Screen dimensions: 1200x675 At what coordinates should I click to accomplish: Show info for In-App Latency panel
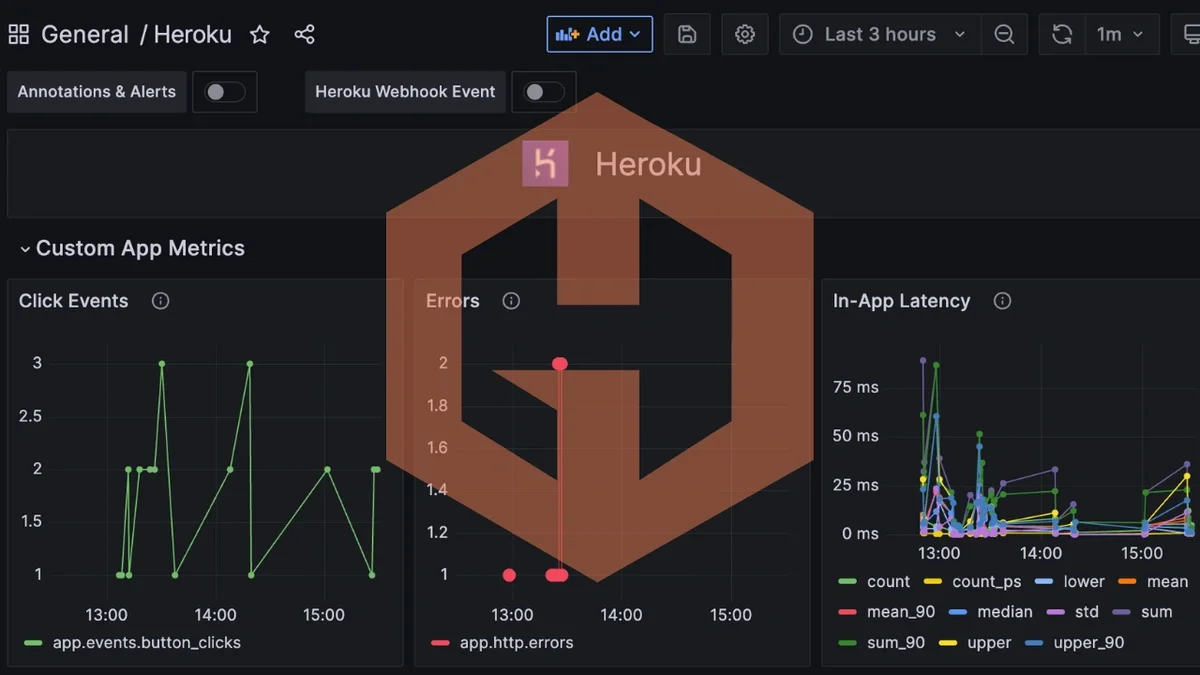pos(1002,301)
